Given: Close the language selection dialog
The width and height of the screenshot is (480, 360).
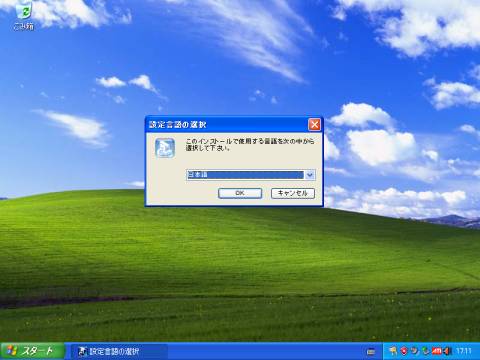Looking at the screenshot, I should click(x=314, y=125).
